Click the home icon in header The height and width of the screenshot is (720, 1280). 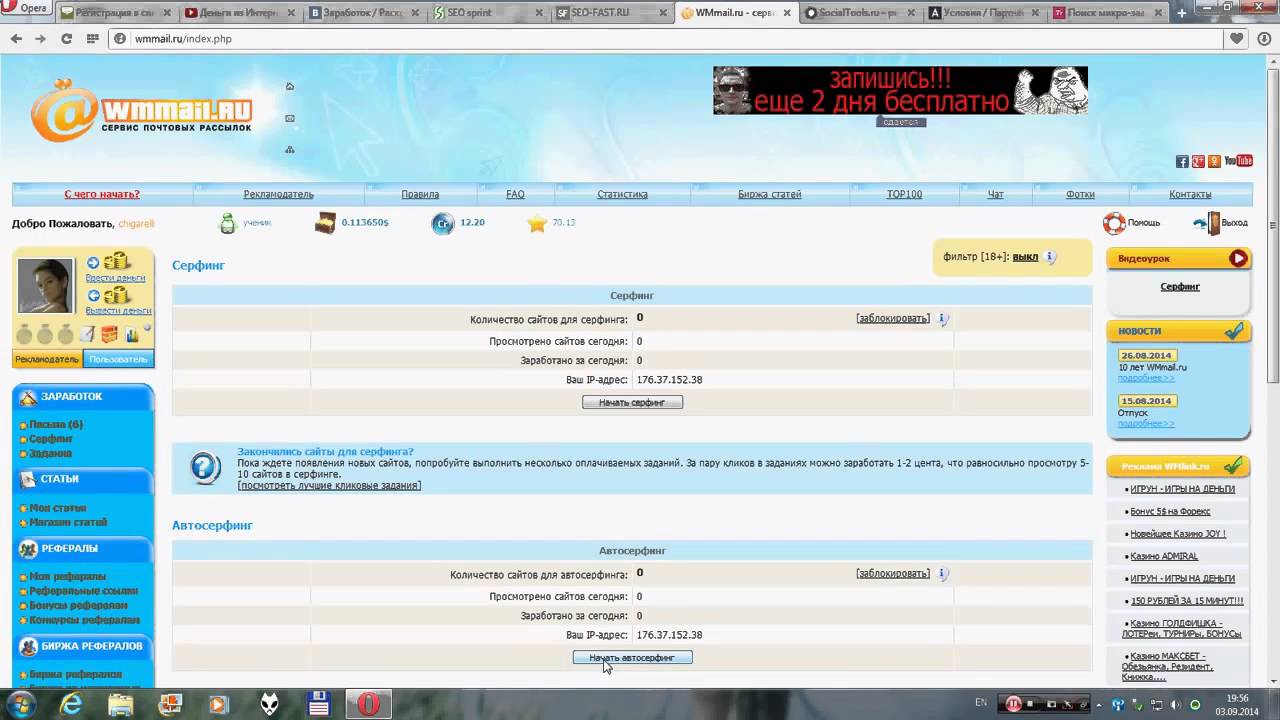290,86
